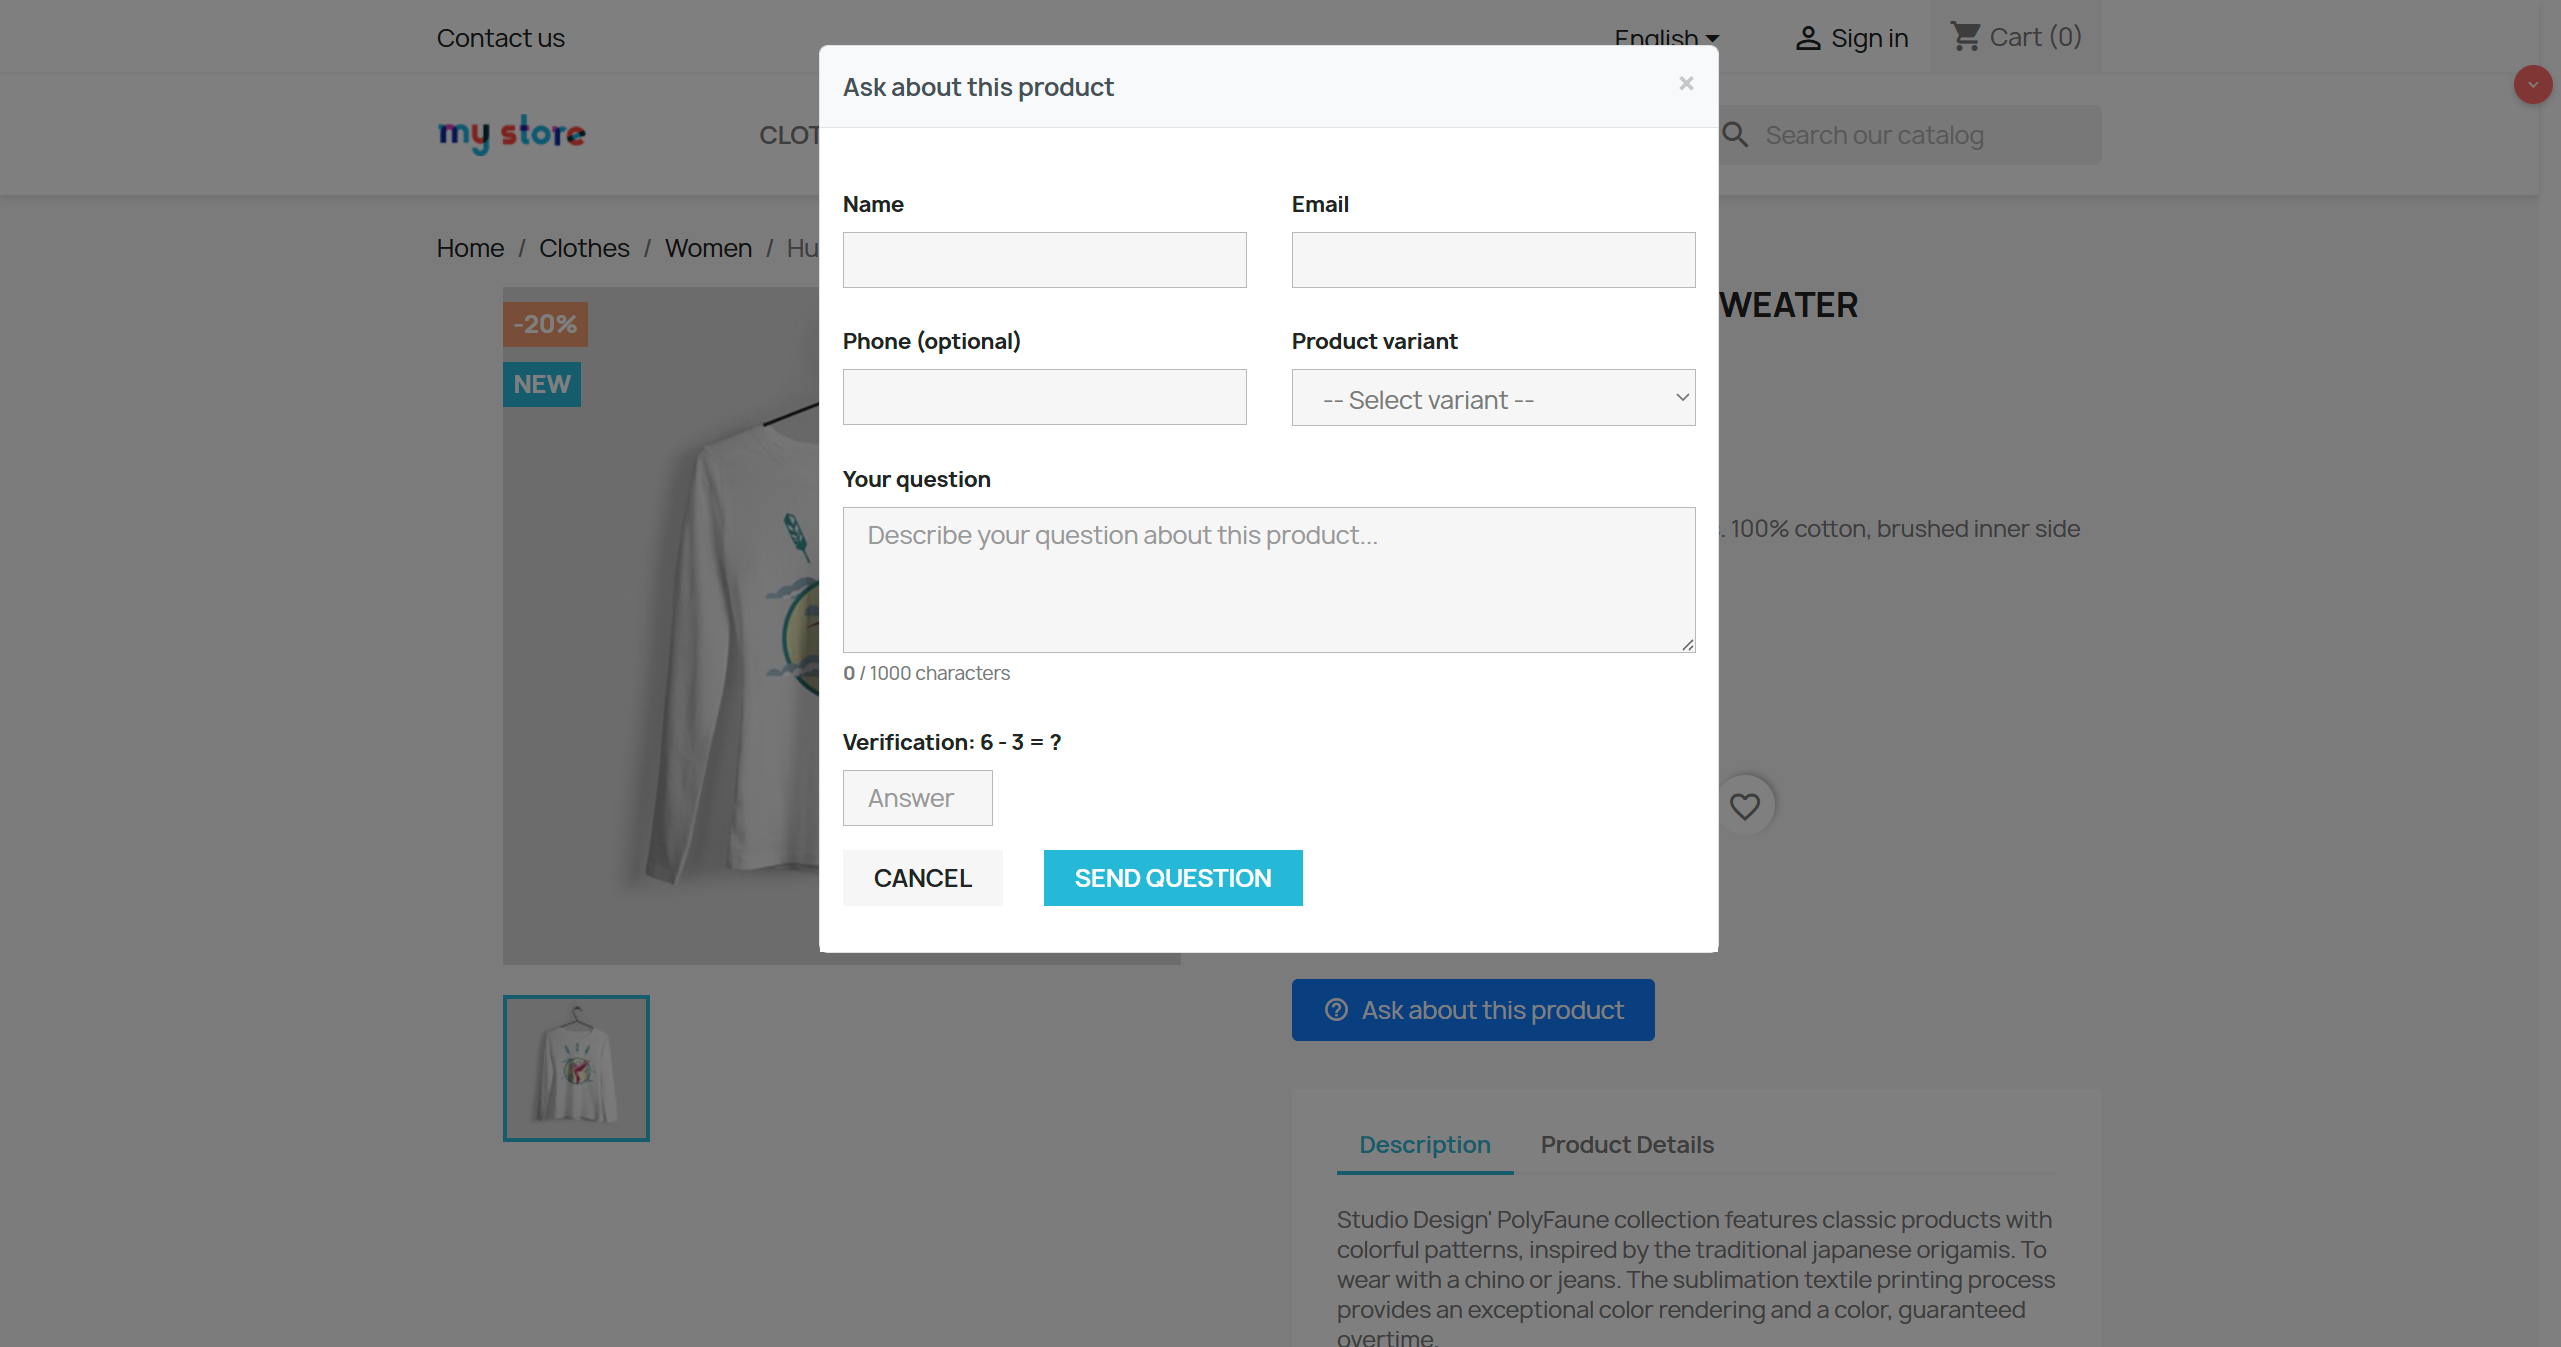The width and height of the screenshot is (2561, 1347).
Task: Toggle the wishlist heart icon
Action: point(1744,805)
